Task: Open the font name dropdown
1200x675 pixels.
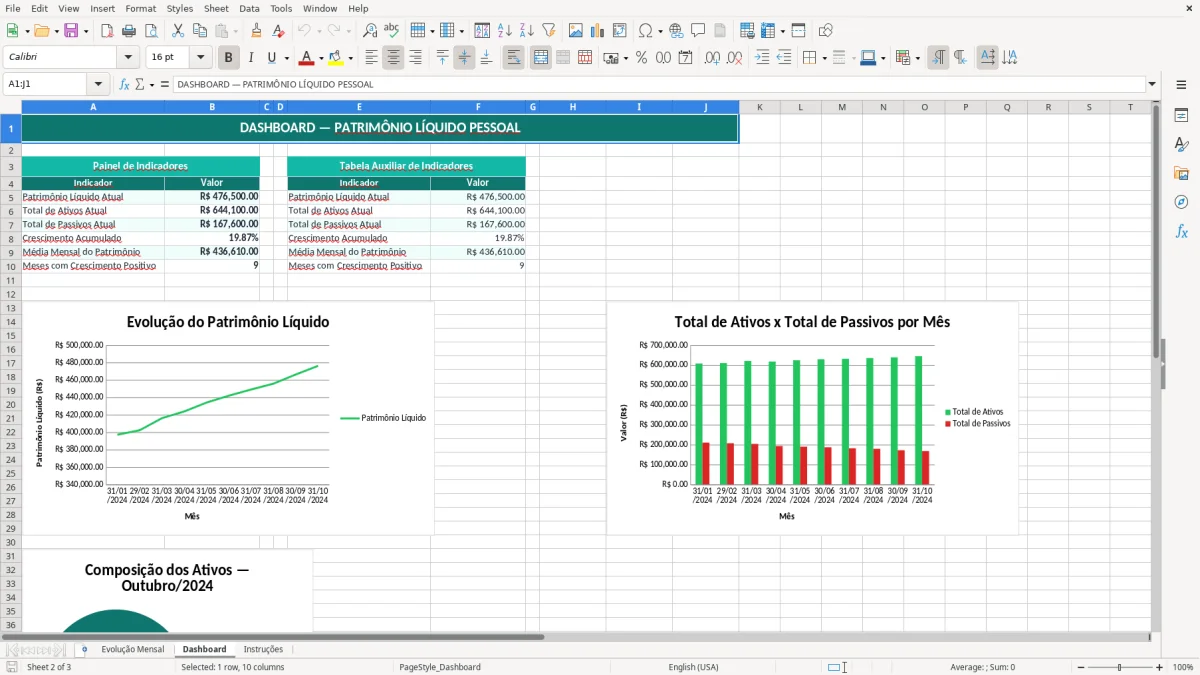Action: 127,58
